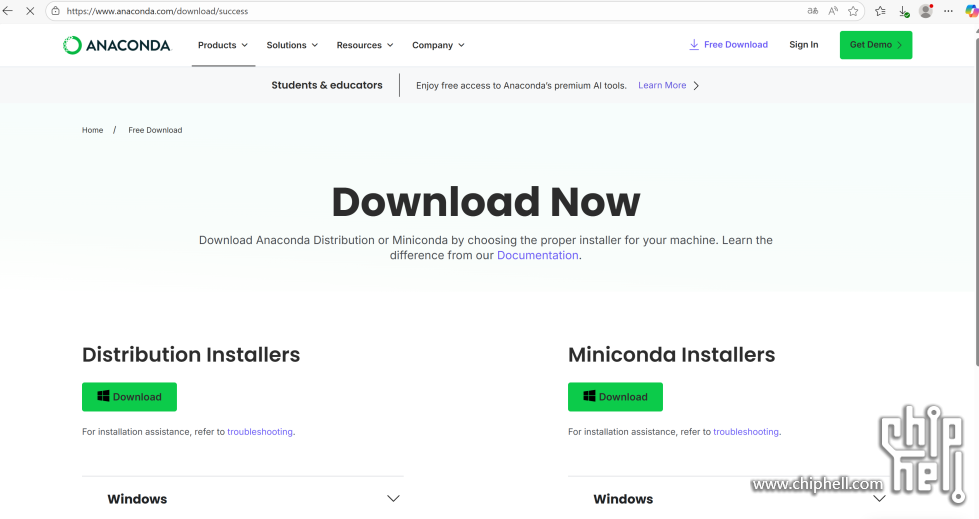Screen dimensions: 979x519
Task: Click the address bar URL
Action: tap(157, 11)
